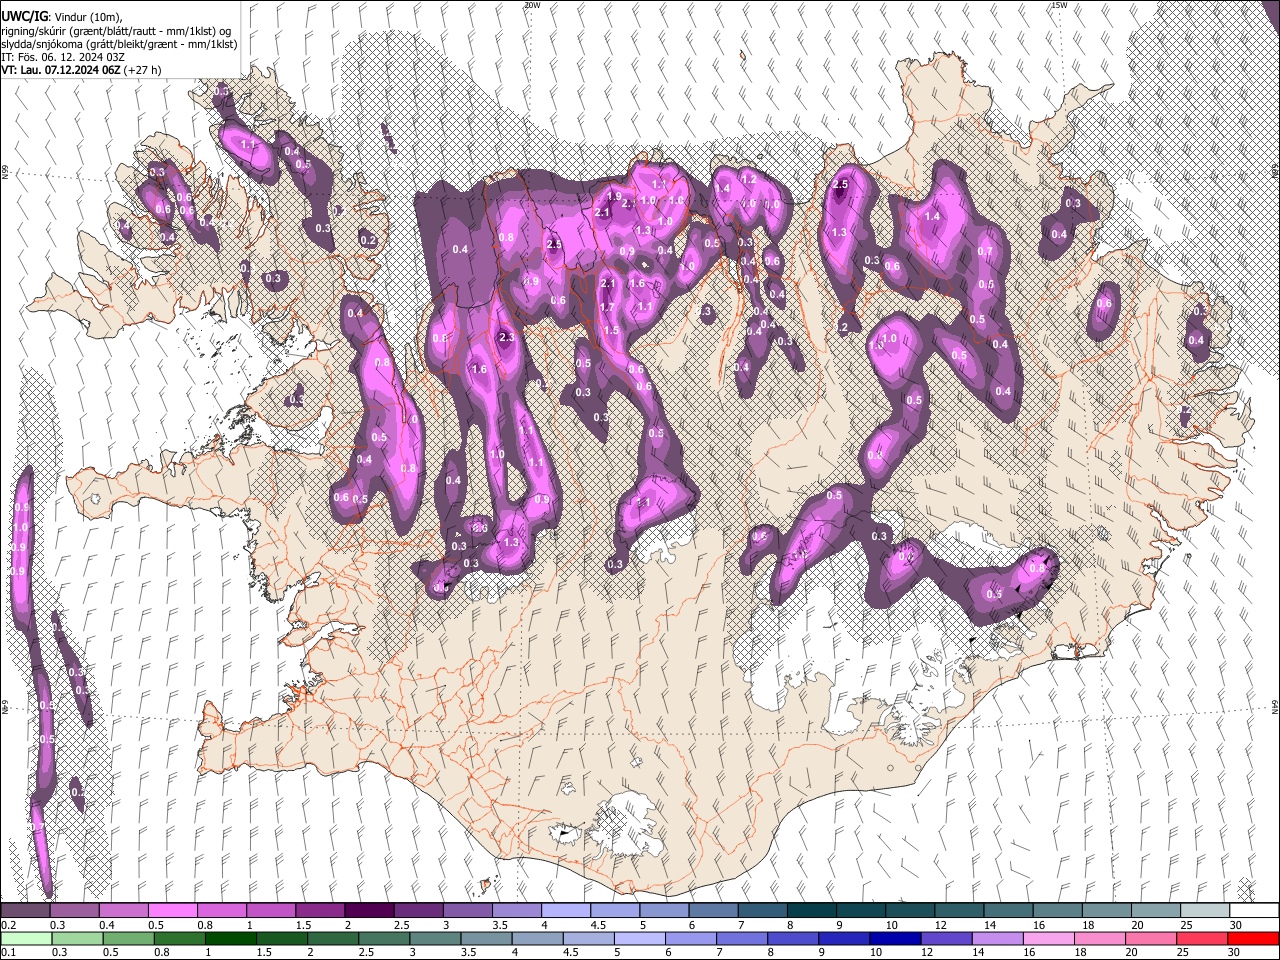Click the darkest purple swatch at 2 on snow scale
Image resolution: width=1280 pixels, height=960 pixels.
point(369,910)
